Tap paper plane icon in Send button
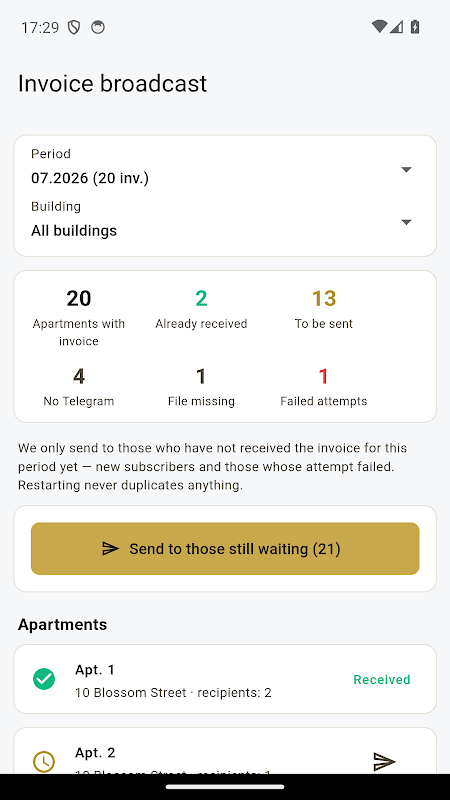450x800 pixels. coord(110,548)
